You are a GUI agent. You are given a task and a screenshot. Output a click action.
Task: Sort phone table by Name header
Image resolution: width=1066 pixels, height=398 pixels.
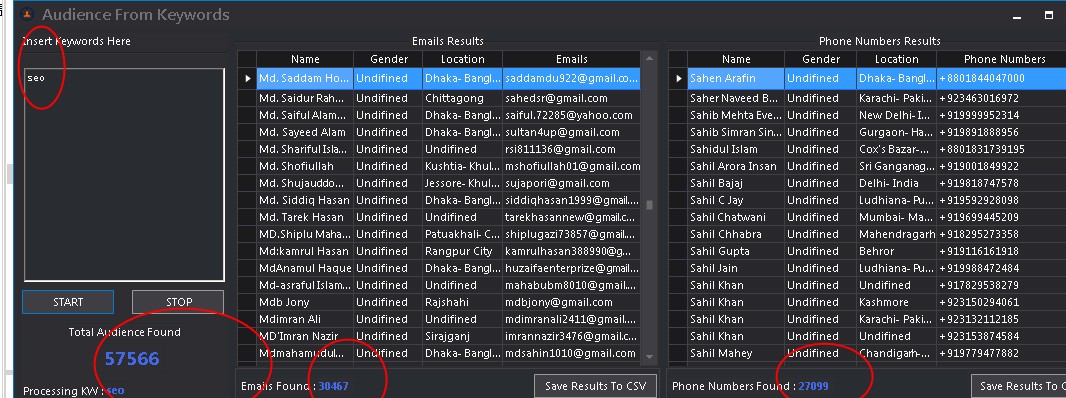pyautogui.click(x=736, y=59)
